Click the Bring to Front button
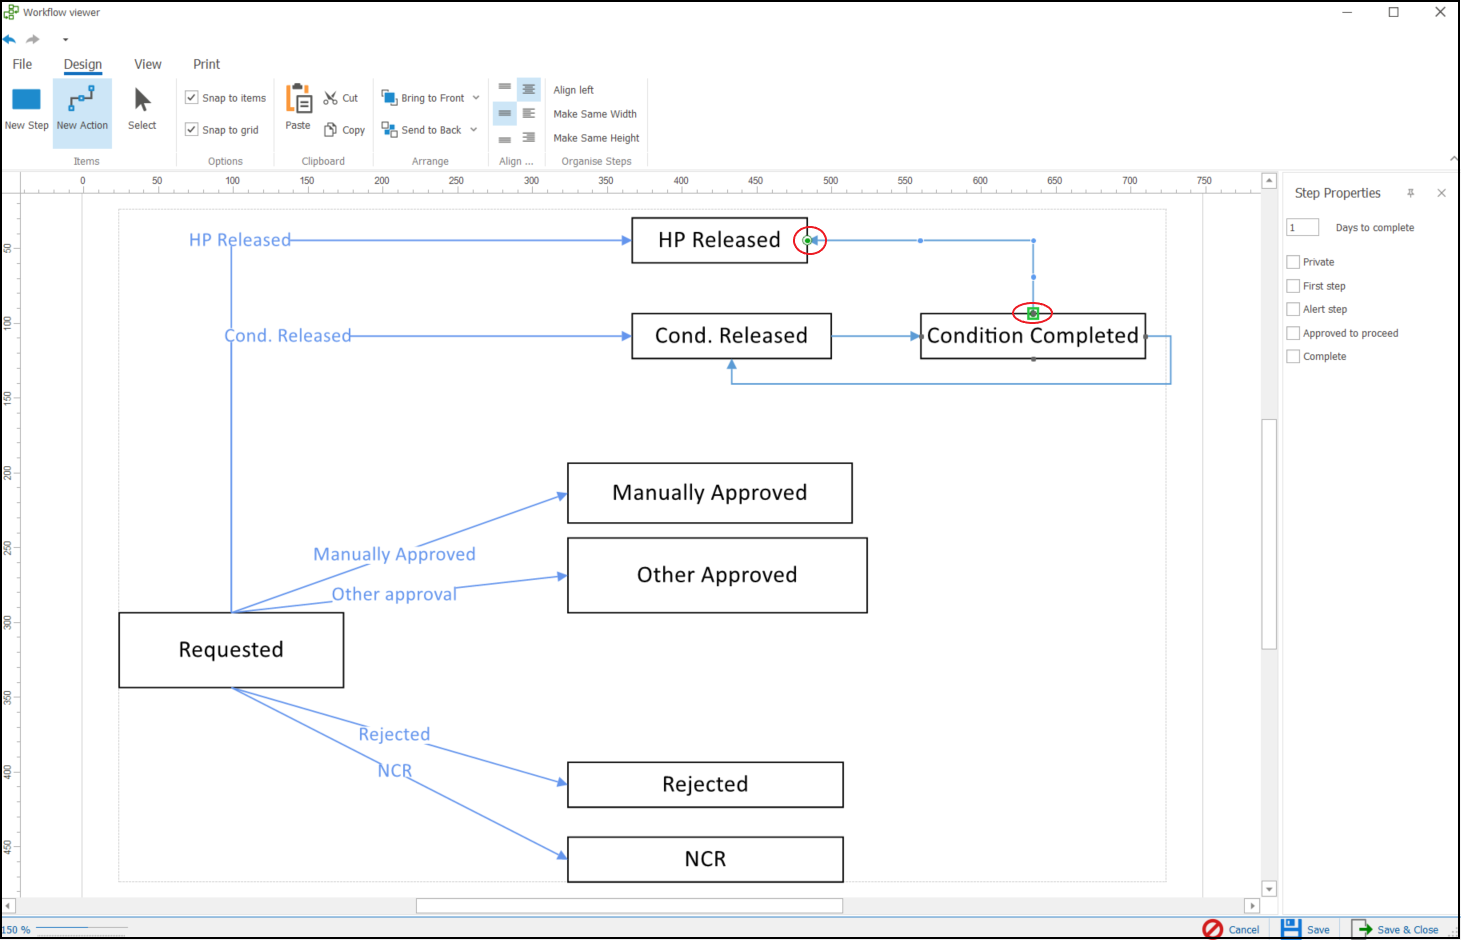Screen dimensions: 1461x940 pos(423,98)
